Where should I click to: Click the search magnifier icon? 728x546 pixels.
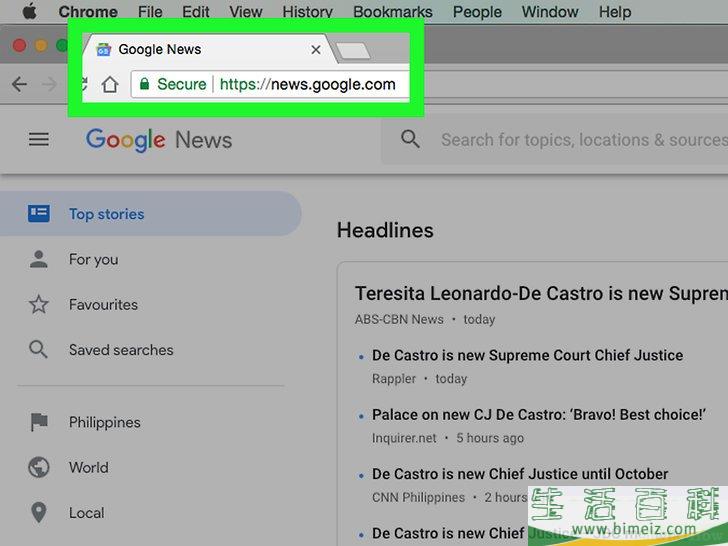(x=410, y=139)
